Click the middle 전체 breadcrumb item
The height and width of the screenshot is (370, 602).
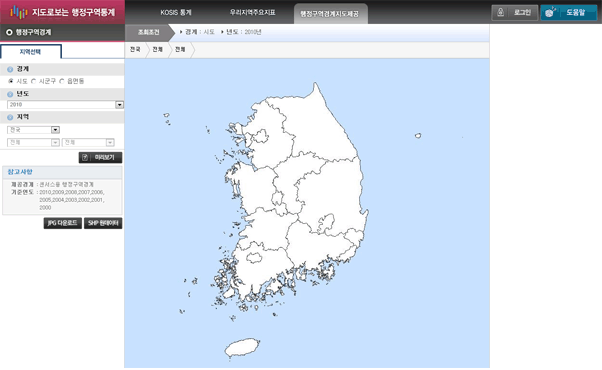158,50
